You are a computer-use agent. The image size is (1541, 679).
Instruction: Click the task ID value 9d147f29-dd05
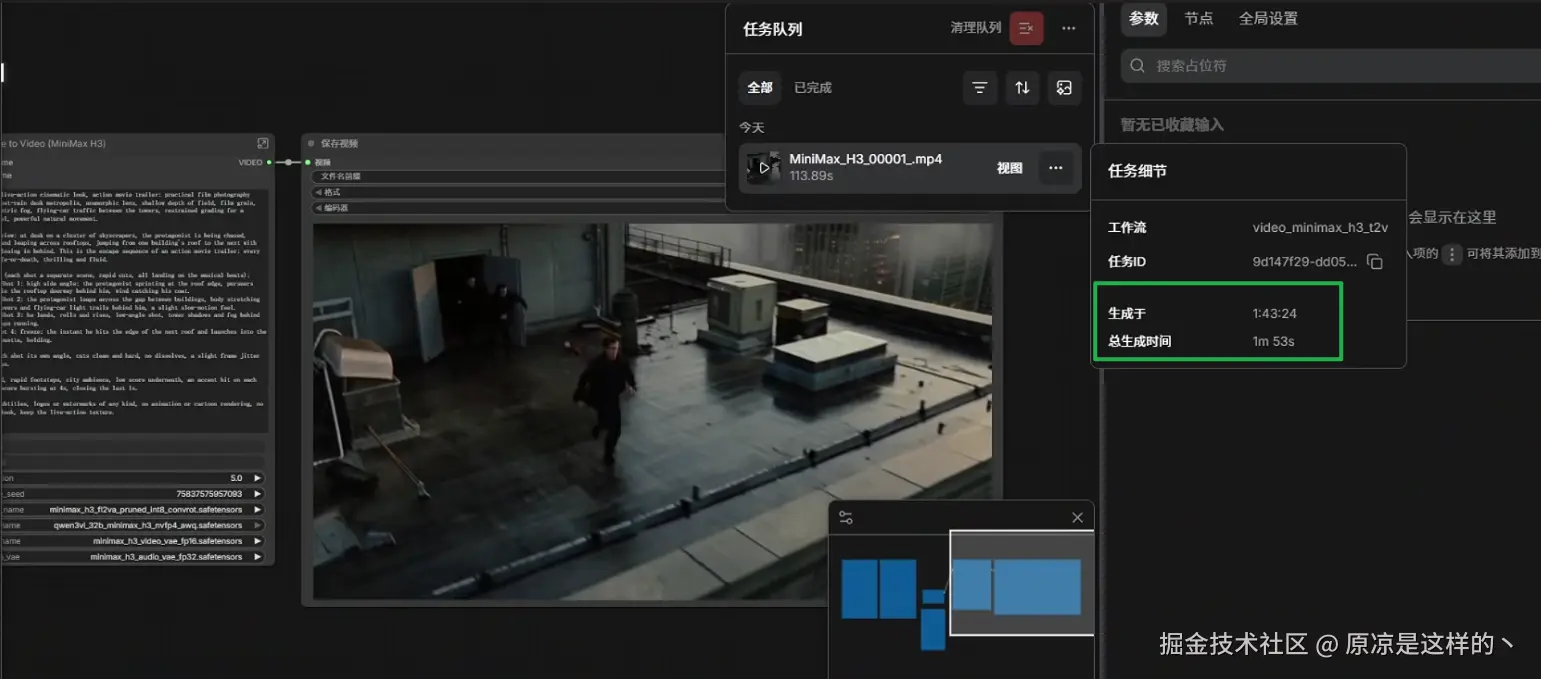tap(1305, 262)
